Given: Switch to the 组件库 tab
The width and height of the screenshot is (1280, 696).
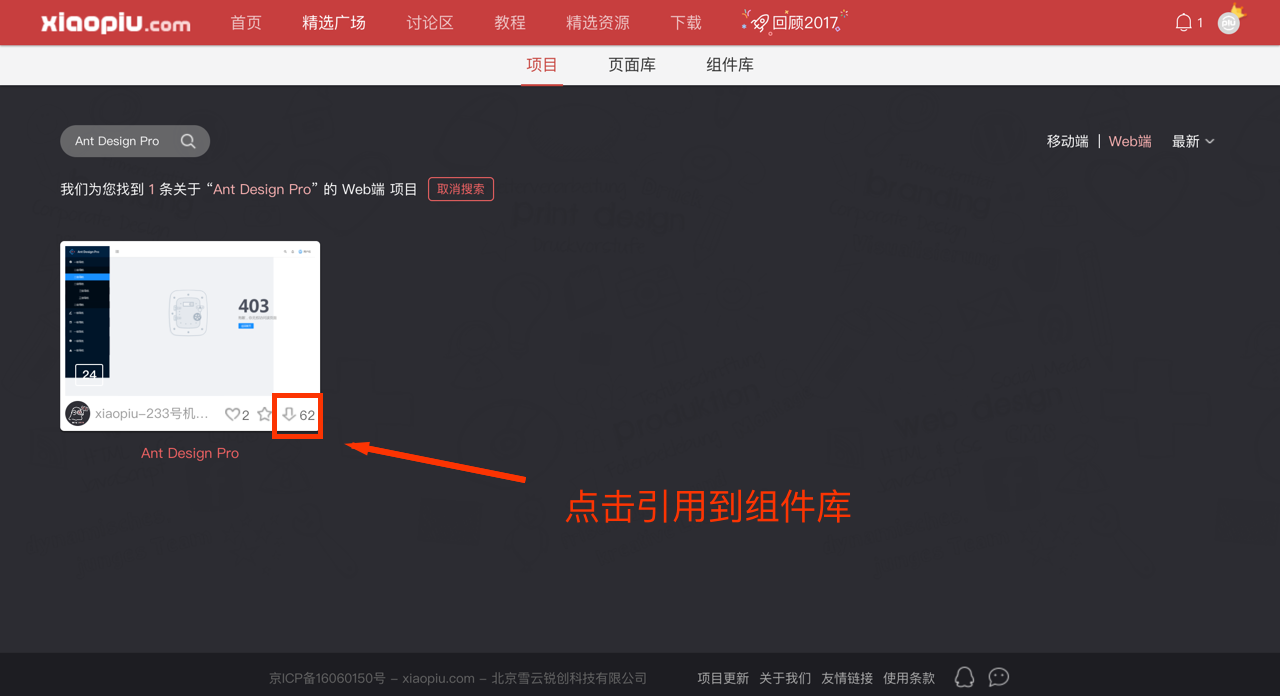Looking at the screenshot, I should [730, 65].
